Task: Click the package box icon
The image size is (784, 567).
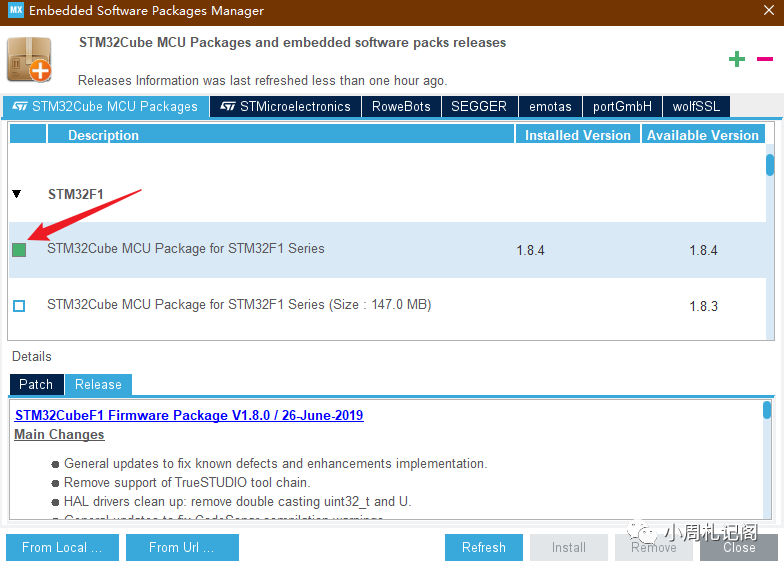Action: [29, 59]
